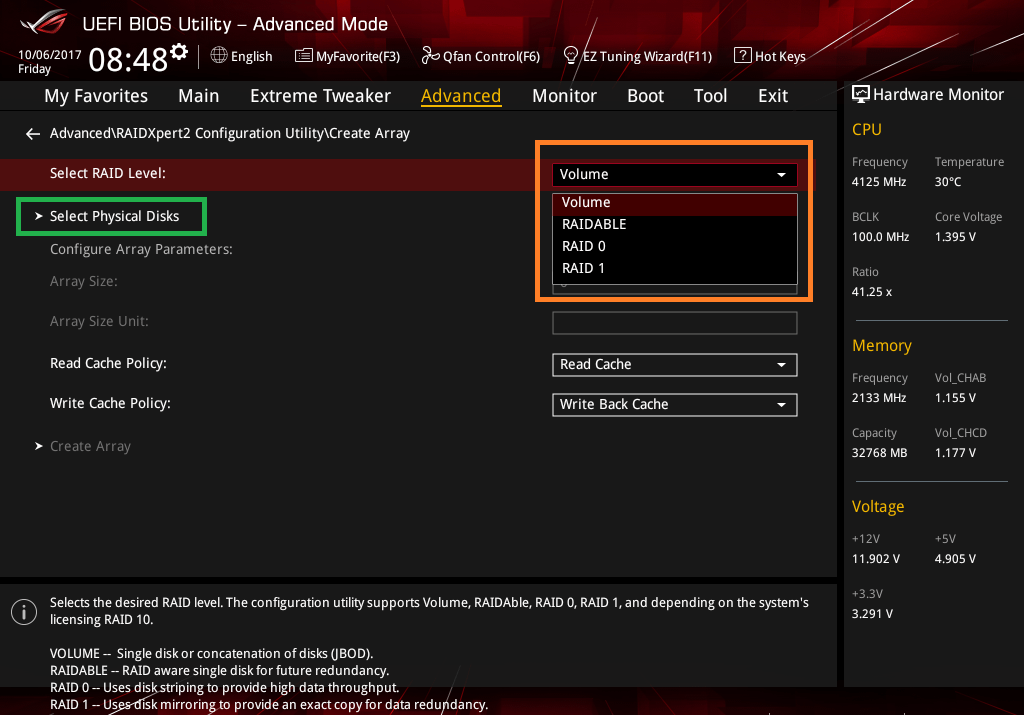Screen dimensions: 1024x715
Task: Switch to the Main tab
Action: [x=199, y=96]
